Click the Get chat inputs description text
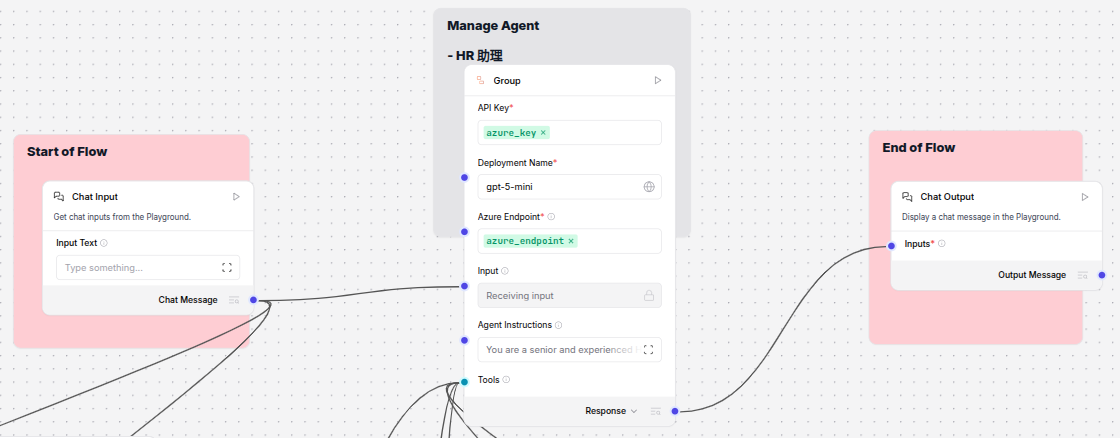 [x=122, y=216]
